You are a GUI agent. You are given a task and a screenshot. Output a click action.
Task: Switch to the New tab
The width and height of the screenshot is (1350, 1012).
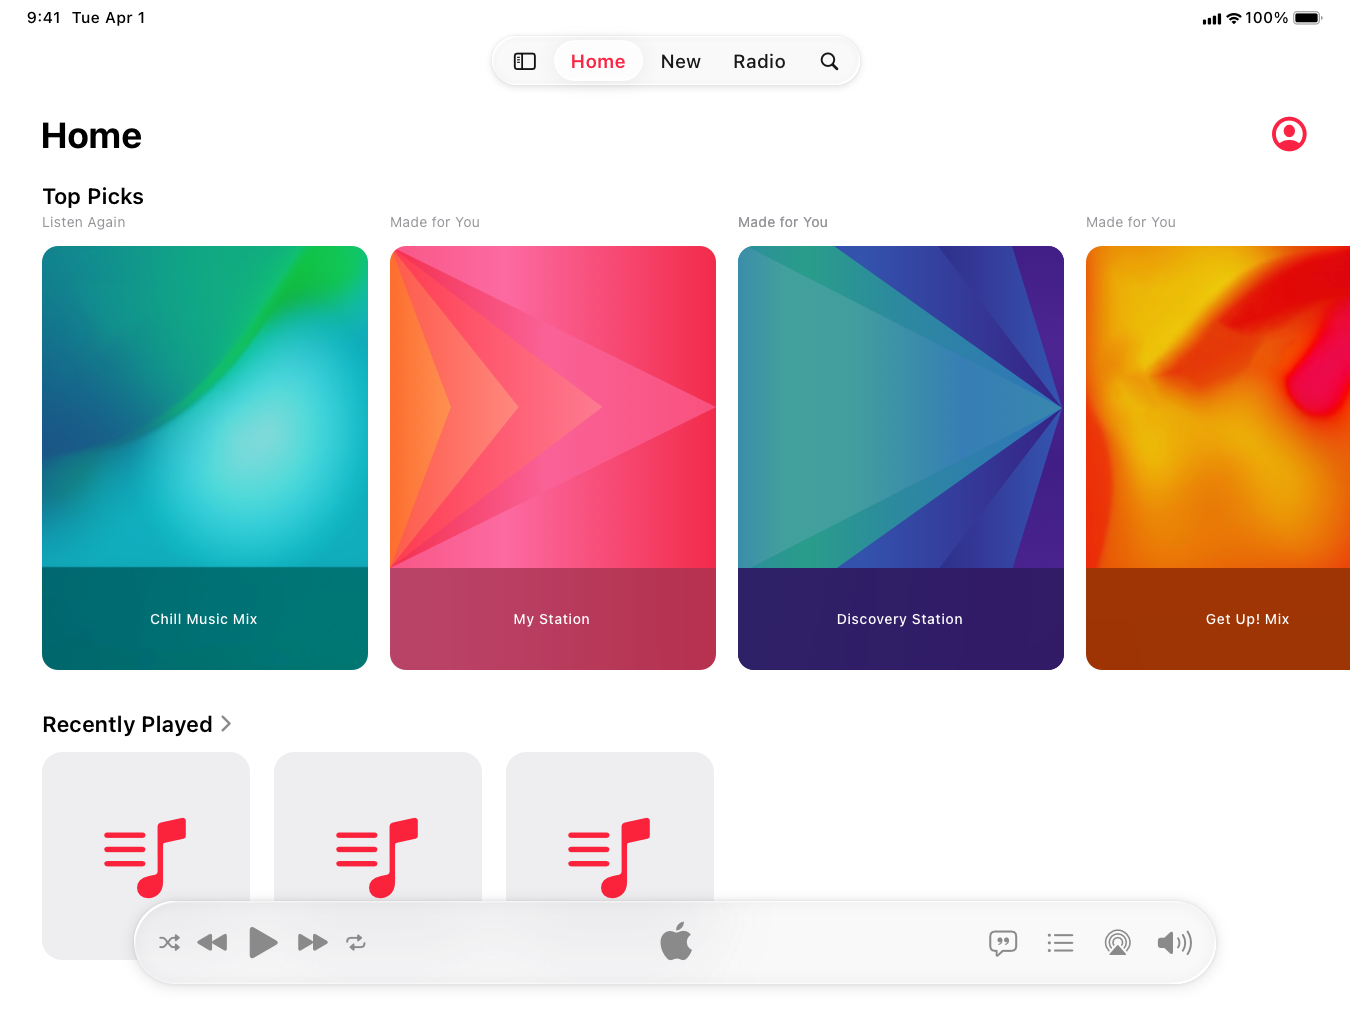tap(680, 61)
